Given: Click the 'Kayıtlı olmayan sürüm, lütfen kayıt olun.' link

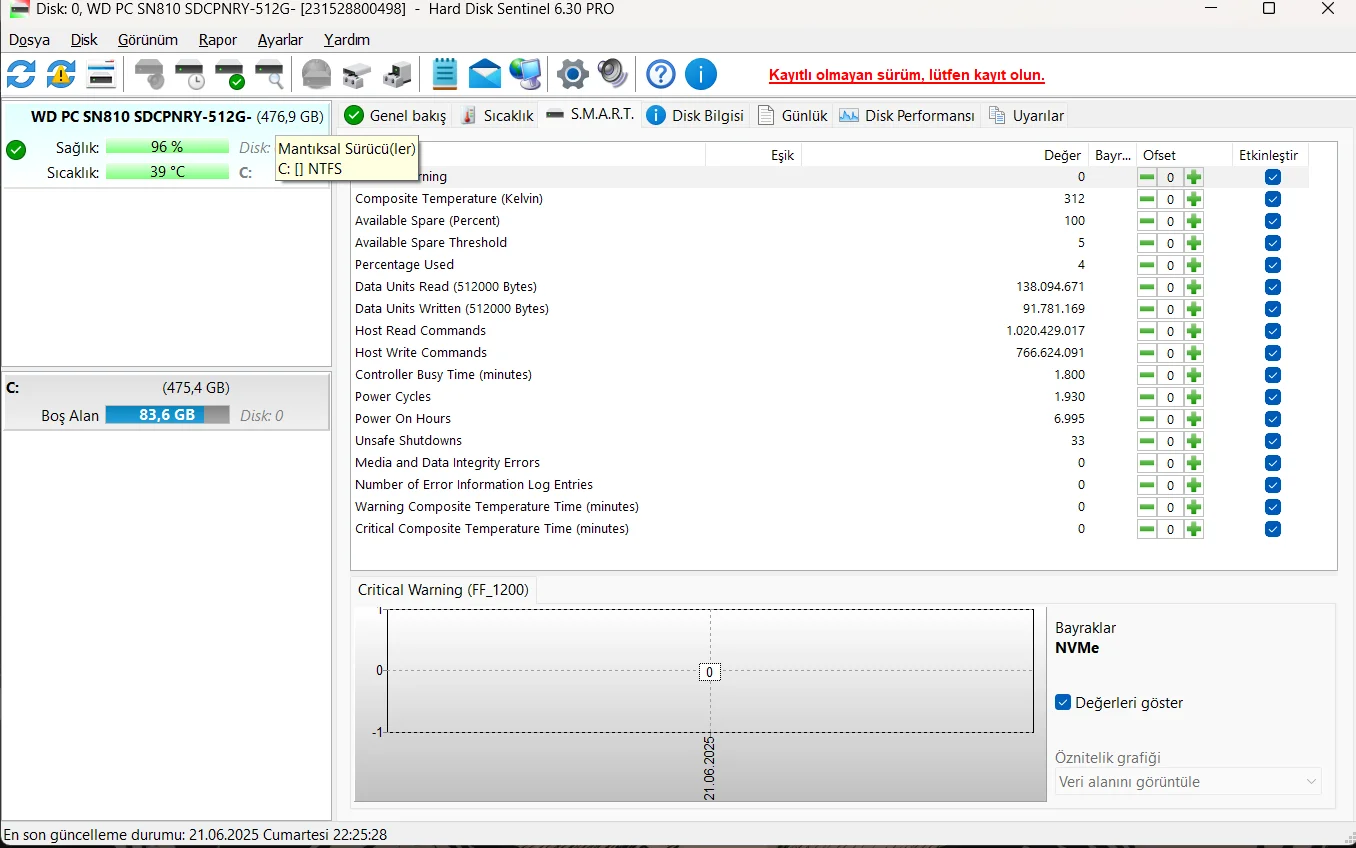Looking at the screenshot, I should 907,76.
